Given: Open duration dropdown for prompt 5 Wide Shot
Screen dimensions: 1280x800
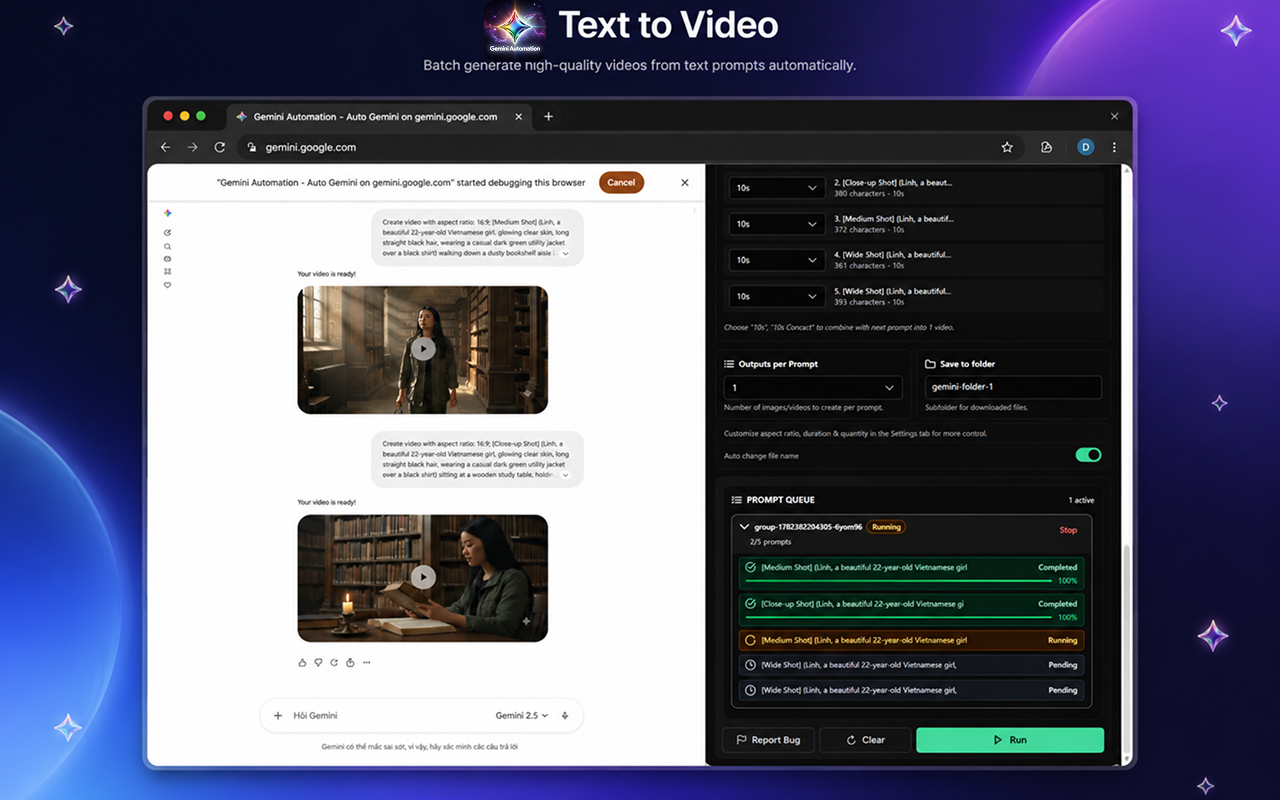Looking at the screenshot, I should coord(777,296).
